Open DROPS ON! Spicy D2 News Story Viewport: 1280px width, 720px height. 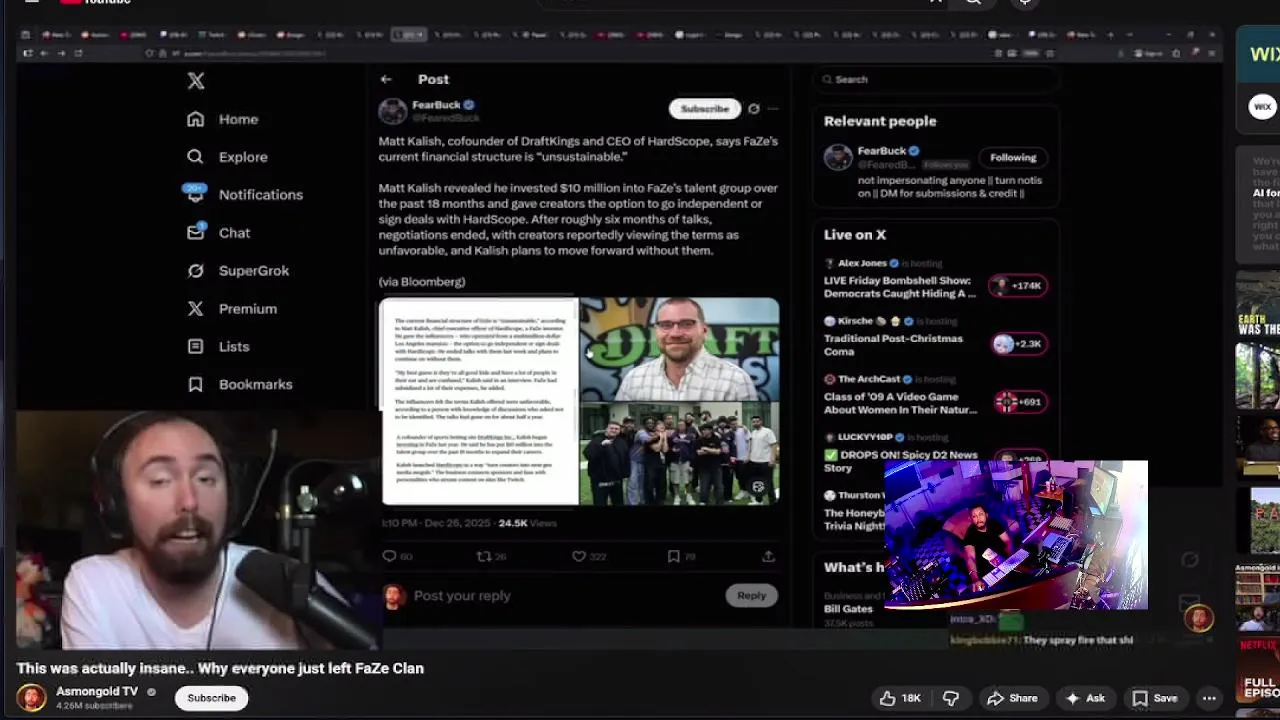click(900, 461)
